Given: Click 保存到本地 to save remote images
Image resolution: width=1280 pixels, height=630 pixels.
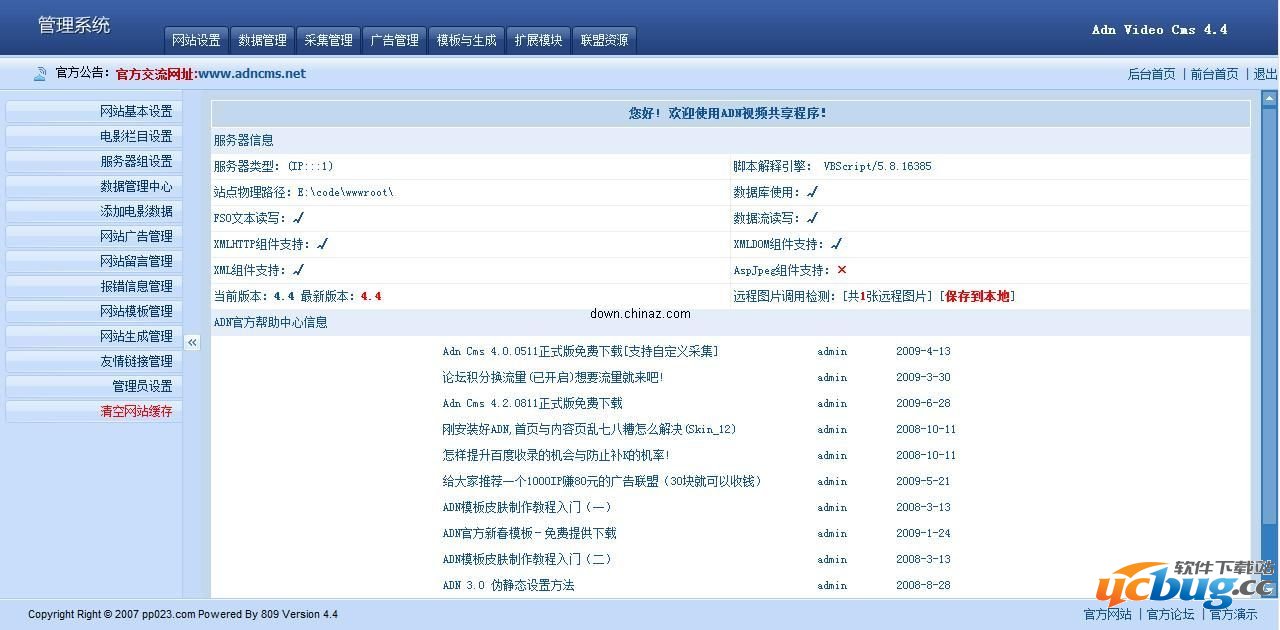Looking at the screenshot, I should click(x=977, y=296).
